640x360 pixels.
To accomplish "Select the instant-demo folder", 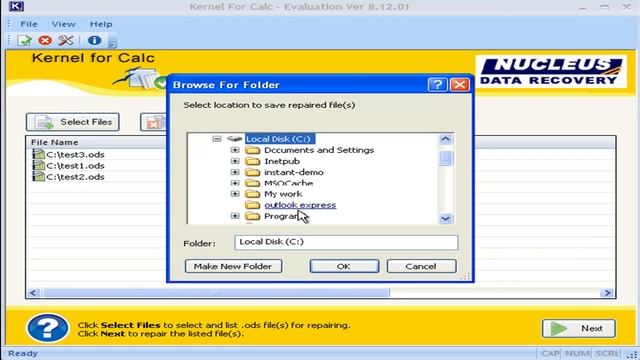I will coord(293,172).
